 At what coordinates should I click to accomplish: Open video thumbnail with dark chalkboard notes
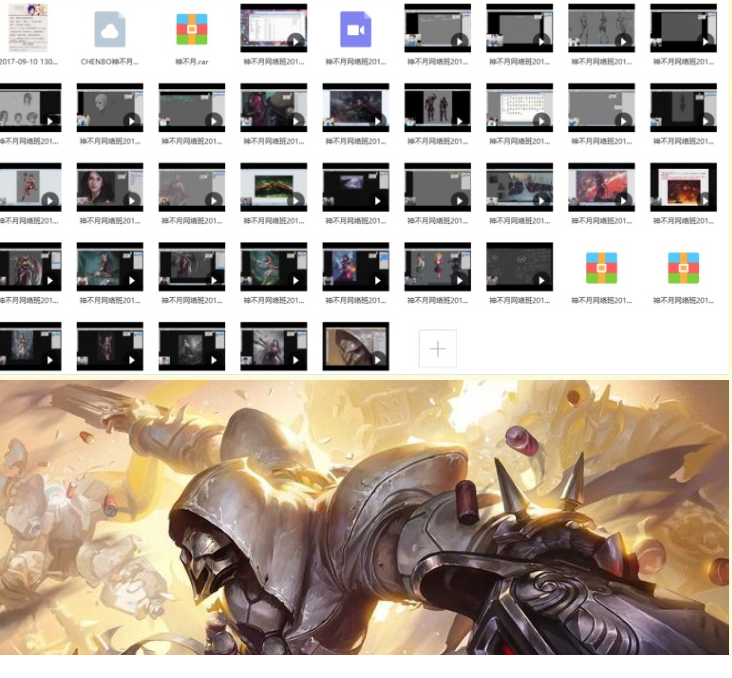[x=520, y=267]
